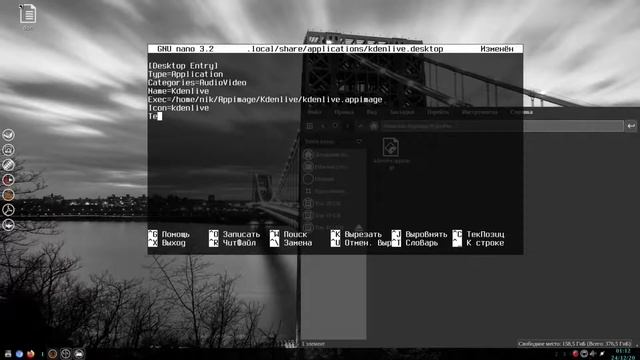This screenshot has height=360, width=640.
Task: Click the 'Exec=' line in nano
Action: point(265,100)
